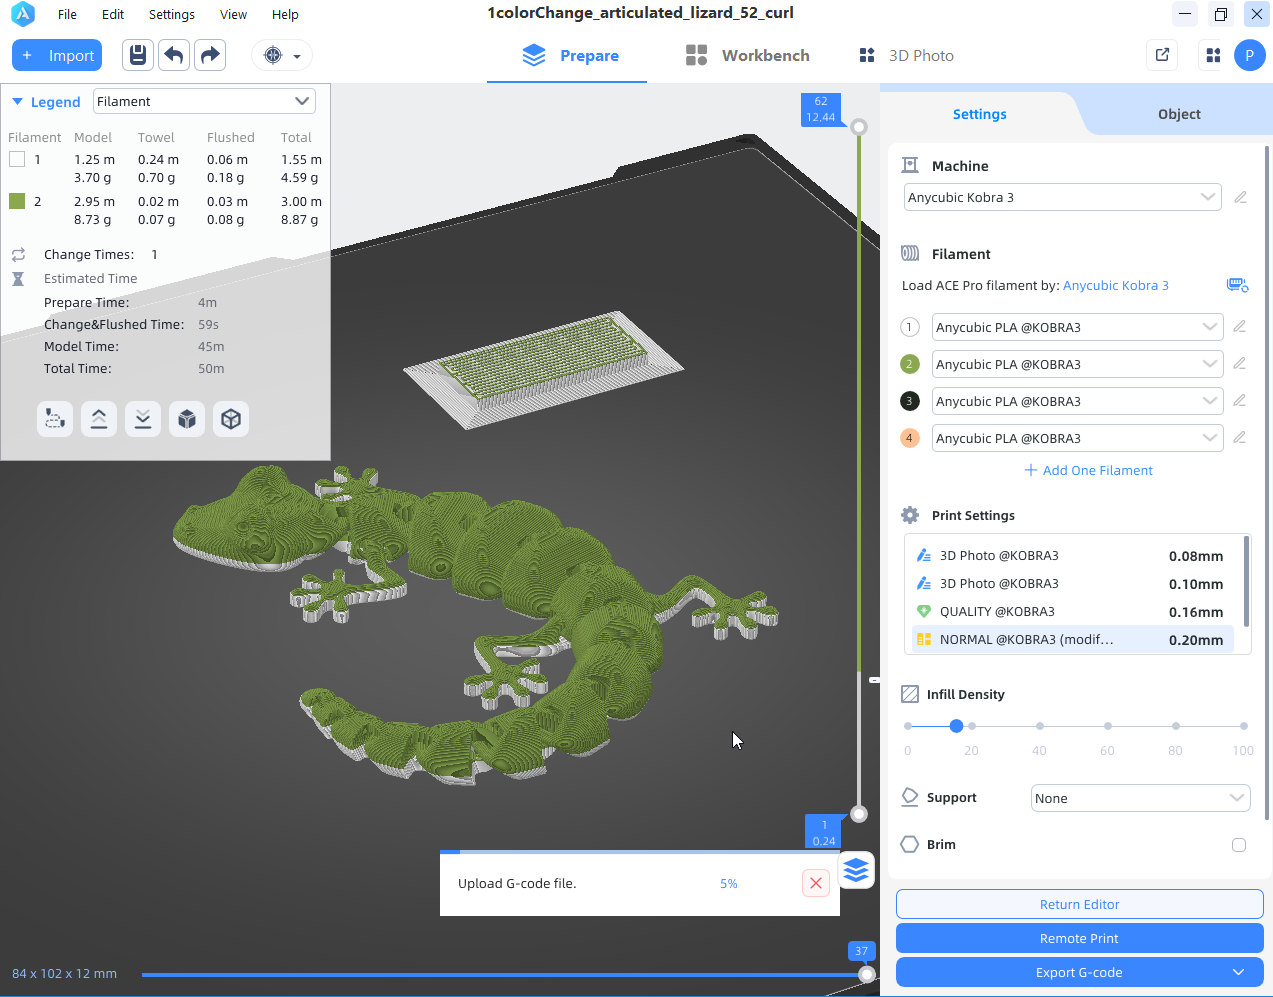This screenshot has height=997, width=1273.
Task: Click the layer down arrows icon
Action: [x=143, y=419]
